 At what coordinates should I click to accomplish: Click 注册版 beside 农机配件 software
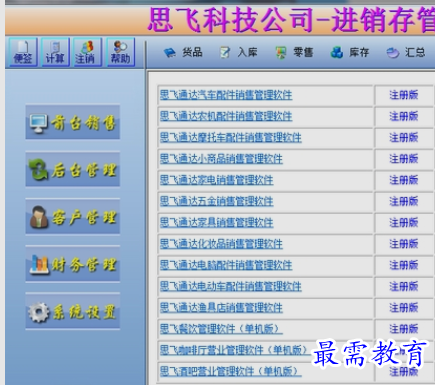tap(404, 116)
